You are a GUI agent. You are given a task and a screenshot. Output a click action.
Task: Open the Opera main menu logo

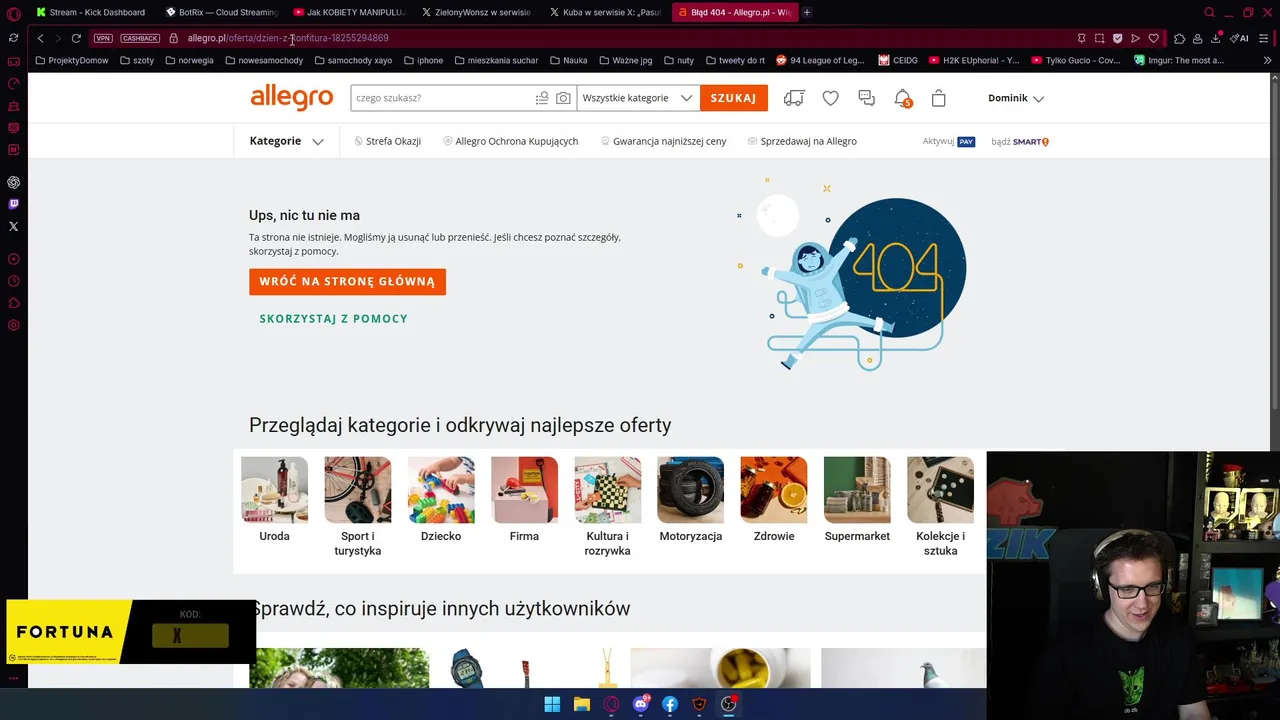[x=13, y=14]
